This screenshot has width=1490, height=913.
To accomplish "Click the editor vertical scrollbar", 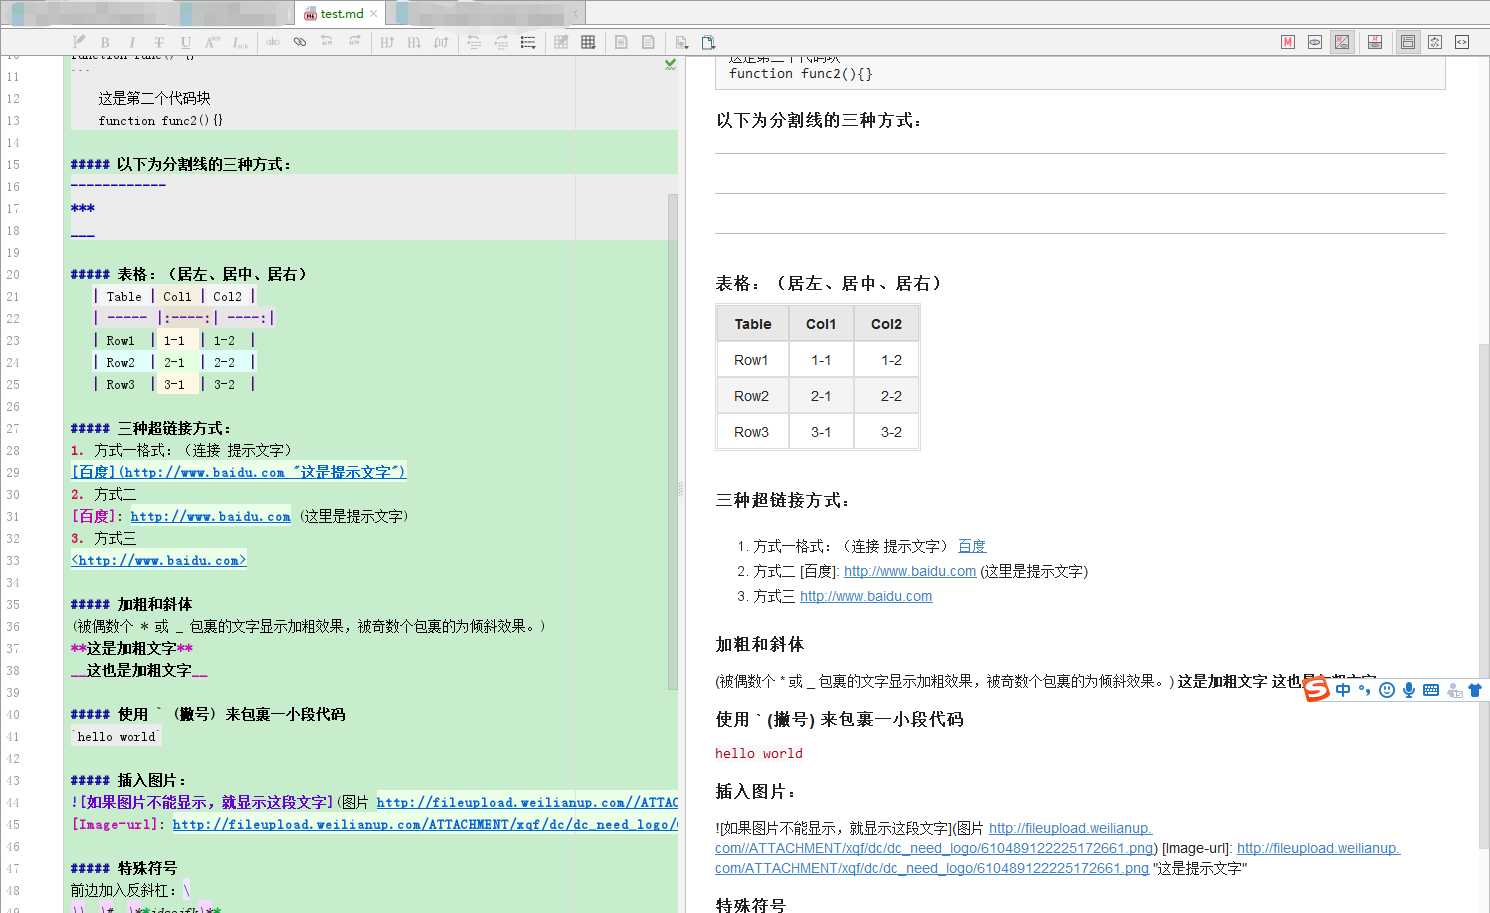I will pyautogui.click(x=673, y=440).
